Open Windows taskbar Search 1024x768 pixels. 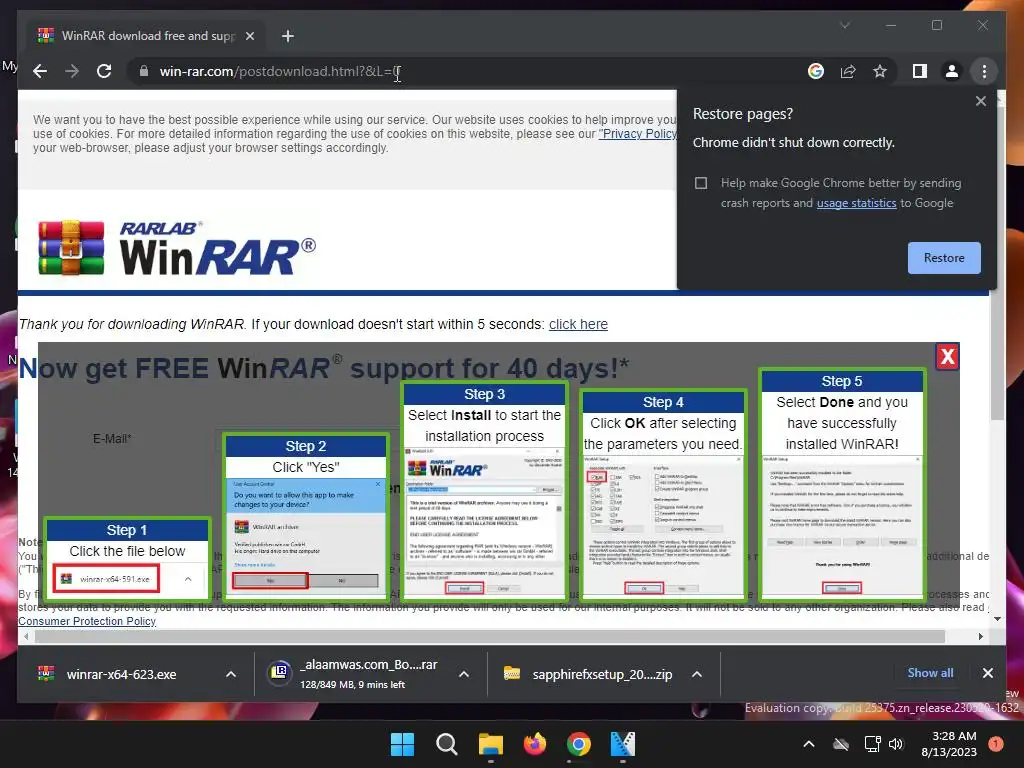pos(447,744)
